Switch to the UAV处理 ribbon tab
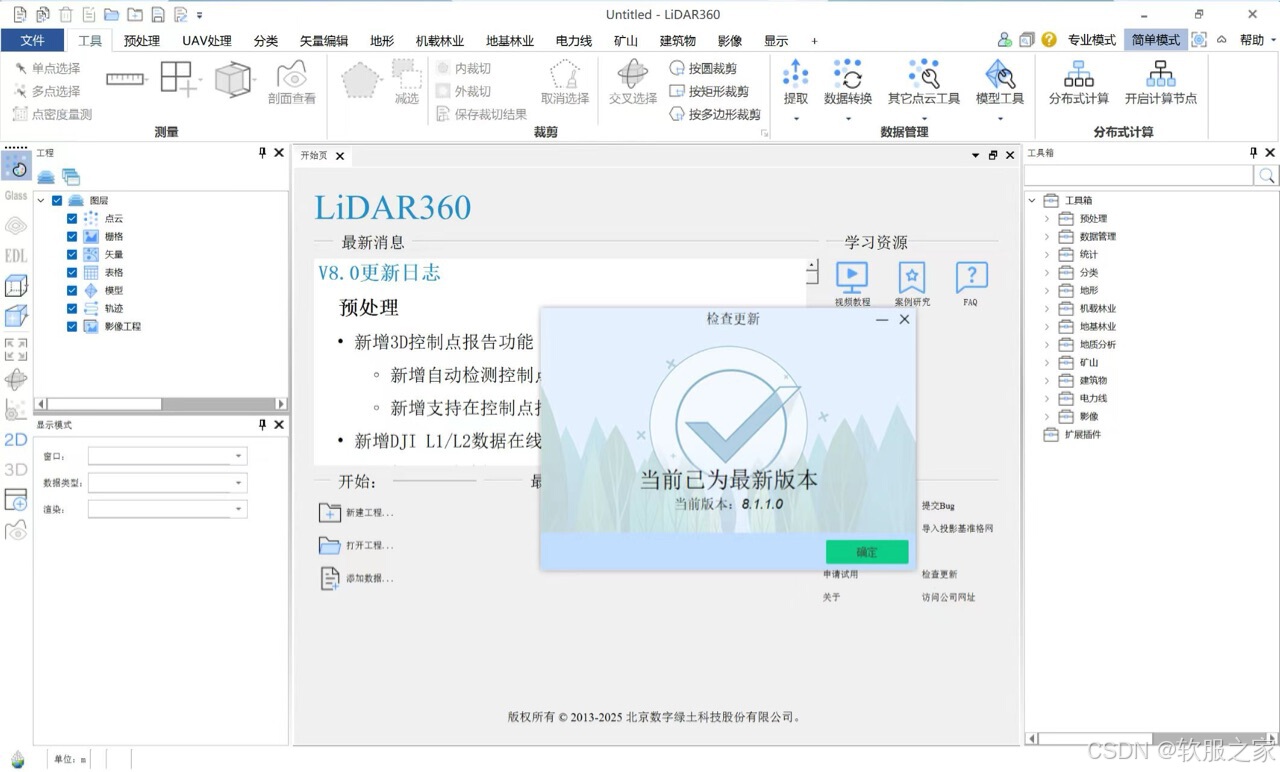Viewport: 1280px width, 772px height. point(206,41)
